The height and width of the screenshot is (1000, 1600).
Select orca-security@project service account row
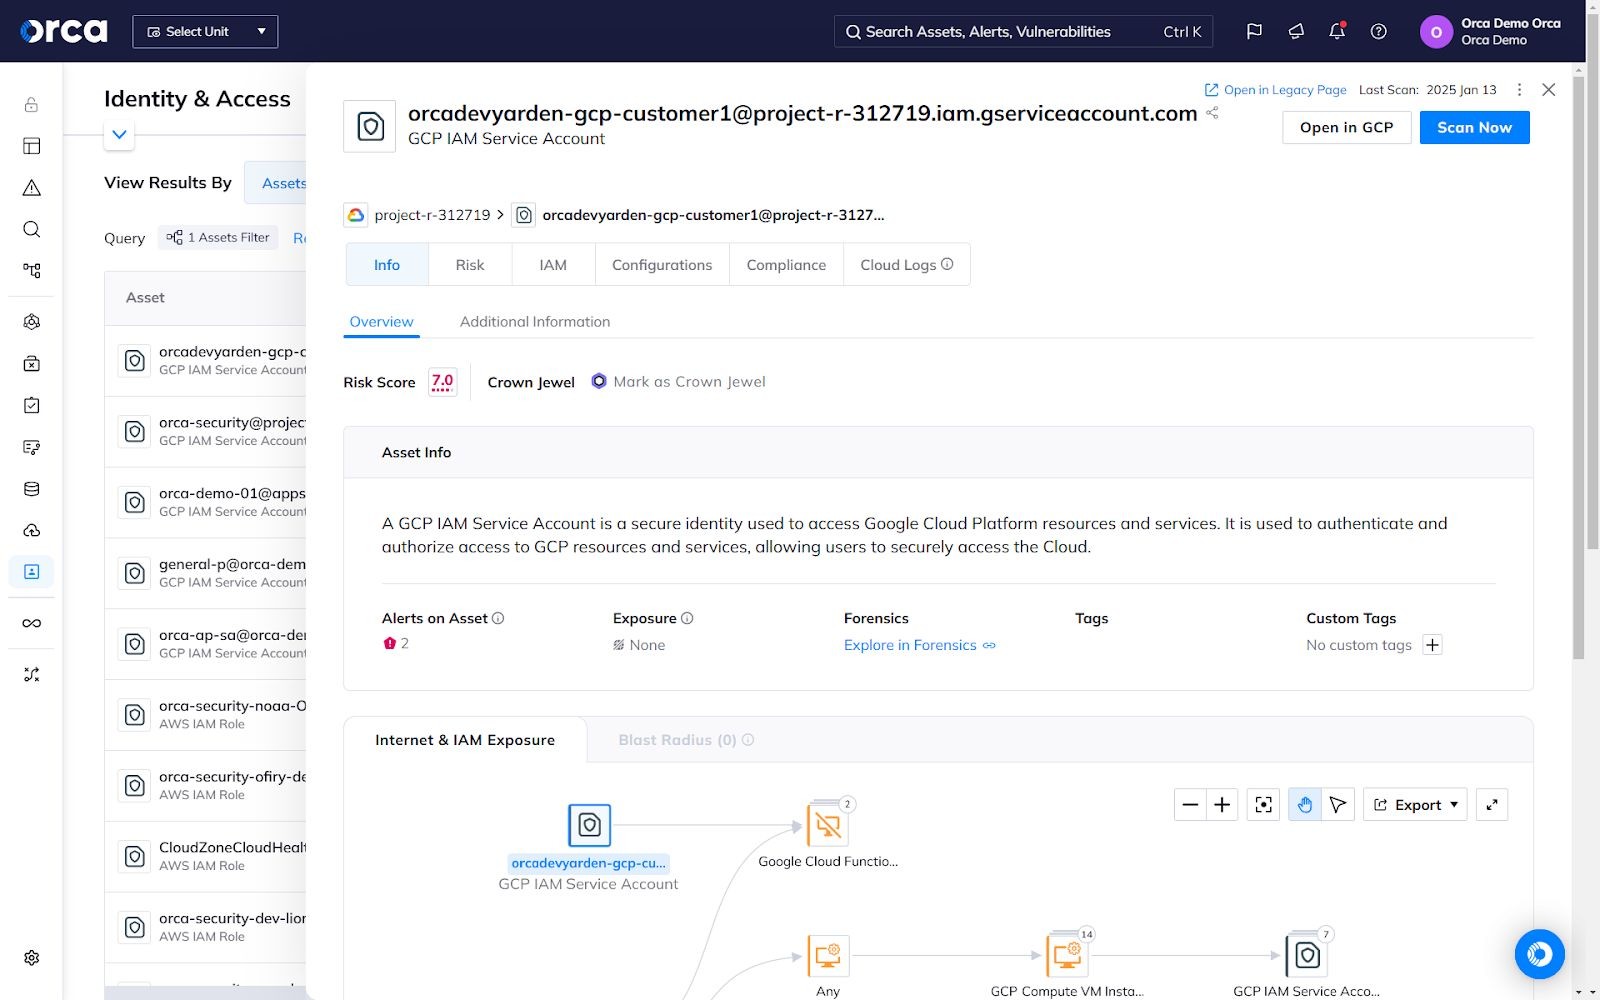point(206,431)
